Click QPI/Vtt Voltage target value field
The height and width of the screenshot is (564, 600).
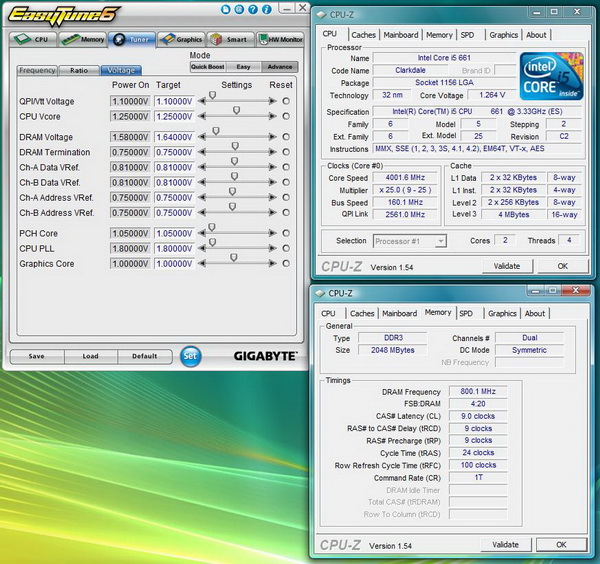coord(174,101)
